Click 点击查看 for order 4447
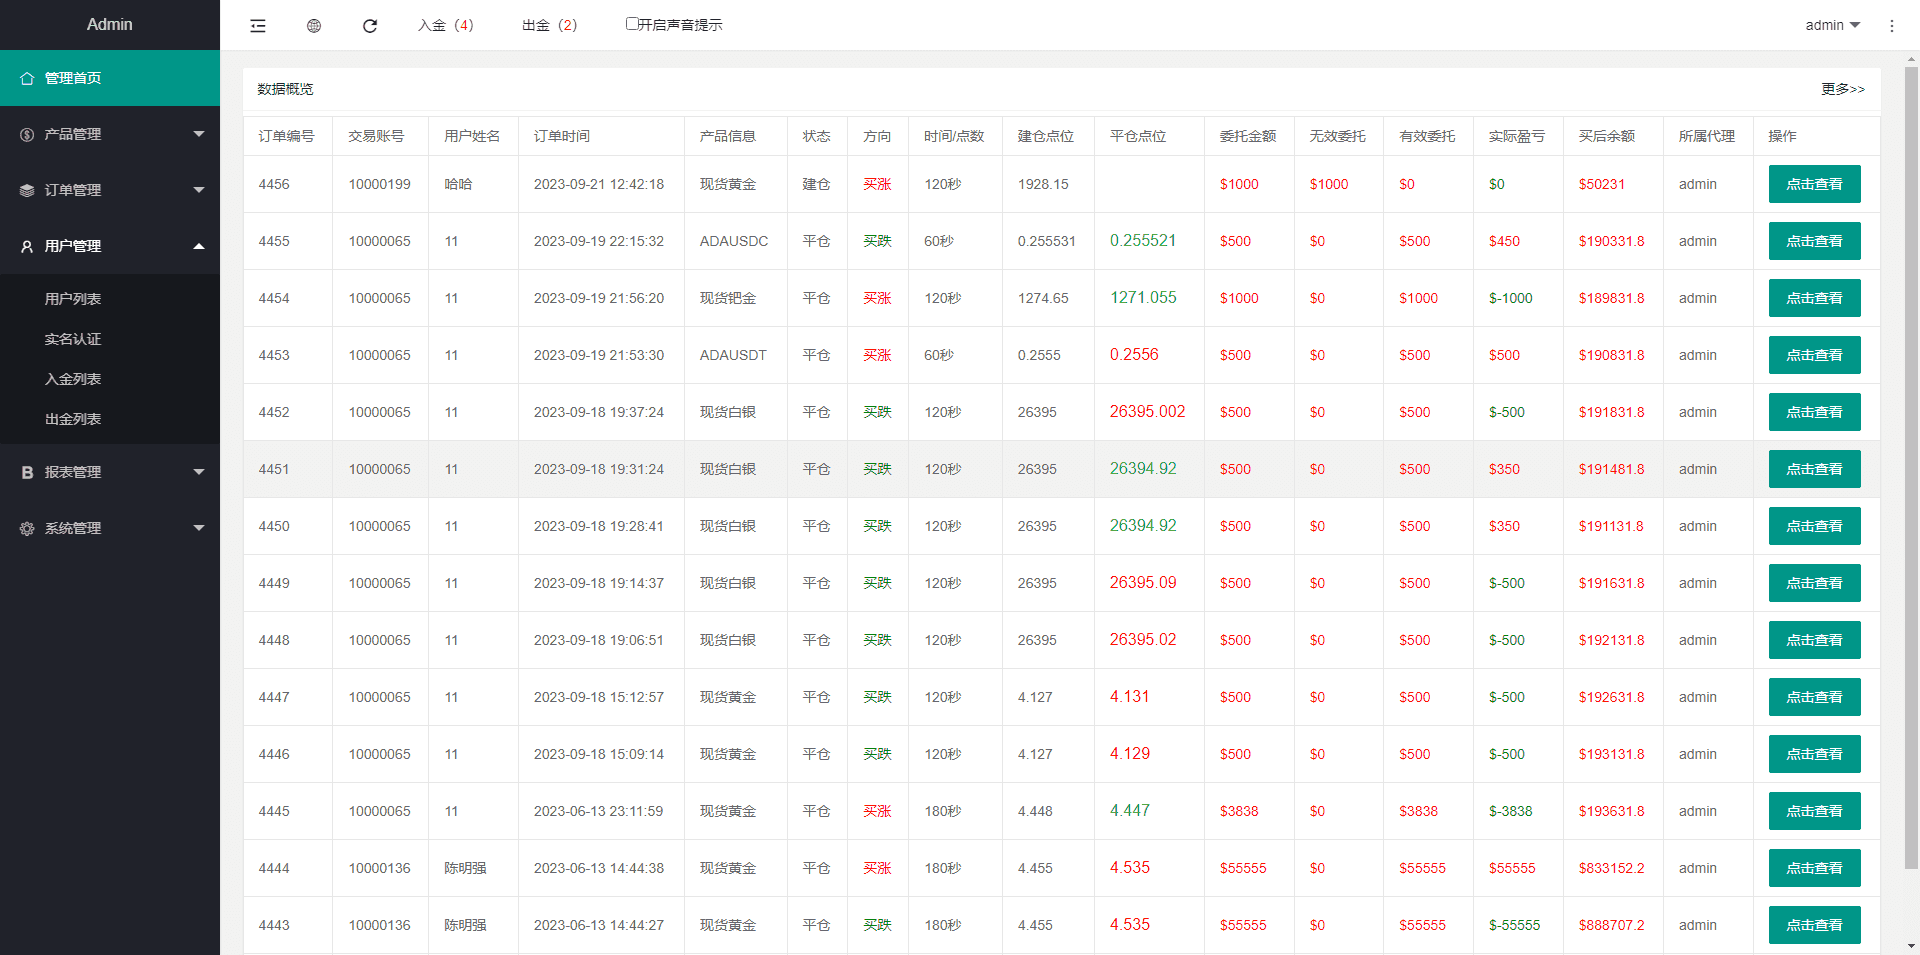 coord(1814,697)
